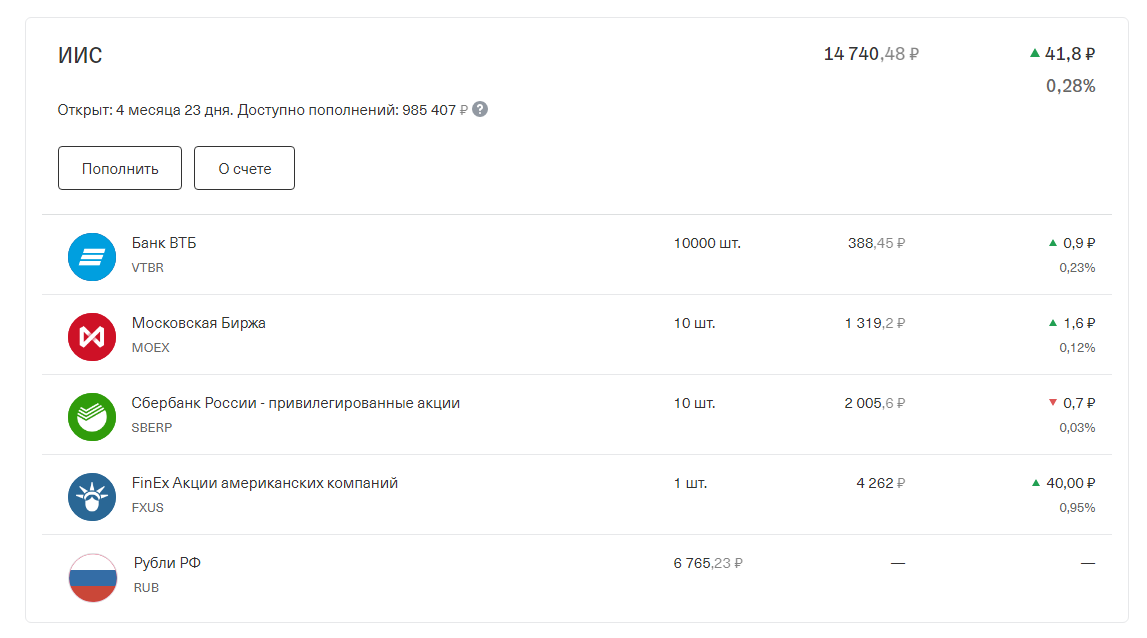Click the Russian flag ruble icon
Viewport: 1147px width, 638px height.
(92, 577)
